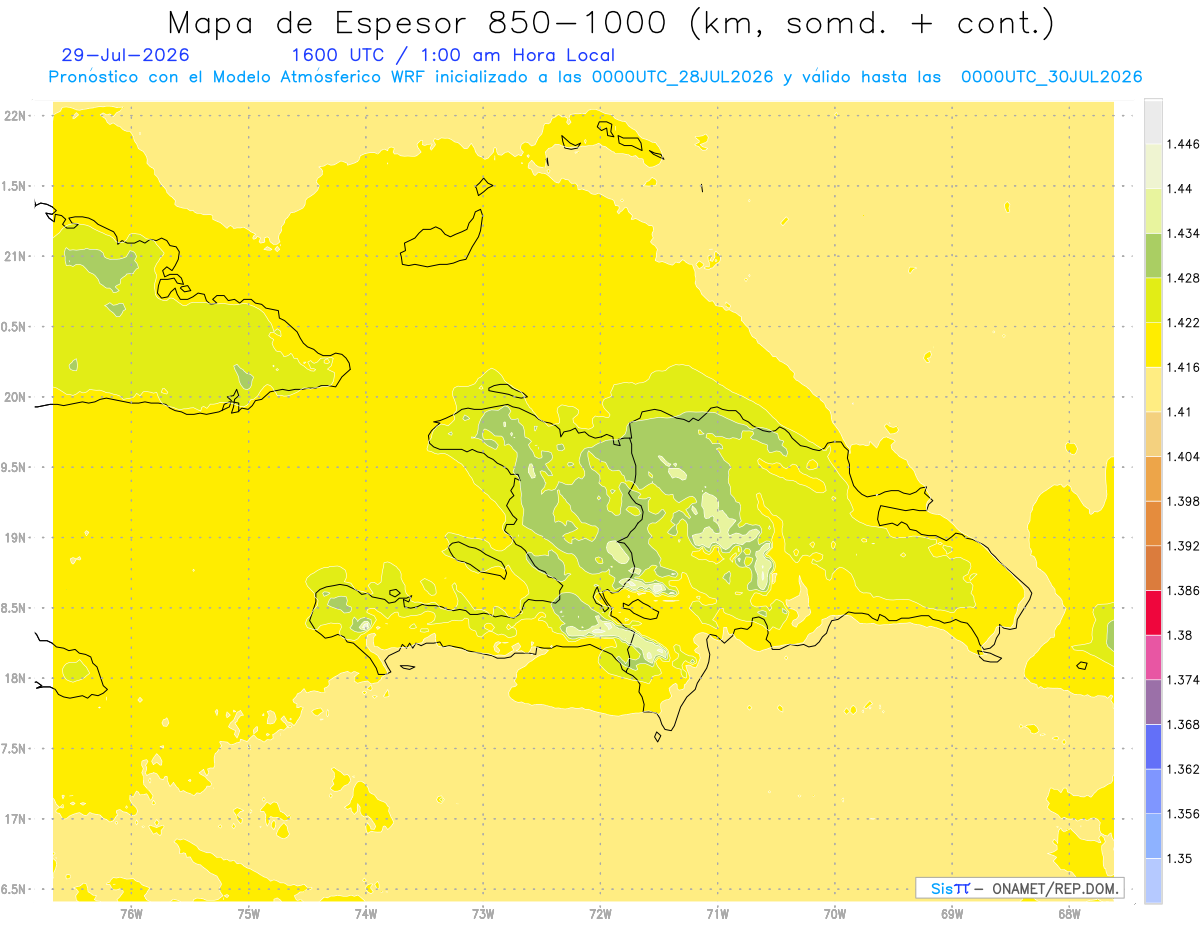Click the legend value '1.404'
Screen dimensions: 1200x927
click(x=1183, y=456)
